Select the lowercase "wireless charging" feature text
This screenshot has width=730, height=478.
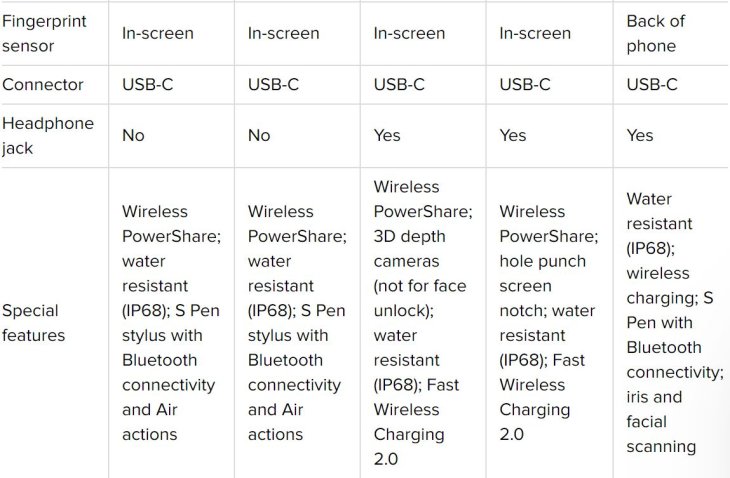coord(658,285)
